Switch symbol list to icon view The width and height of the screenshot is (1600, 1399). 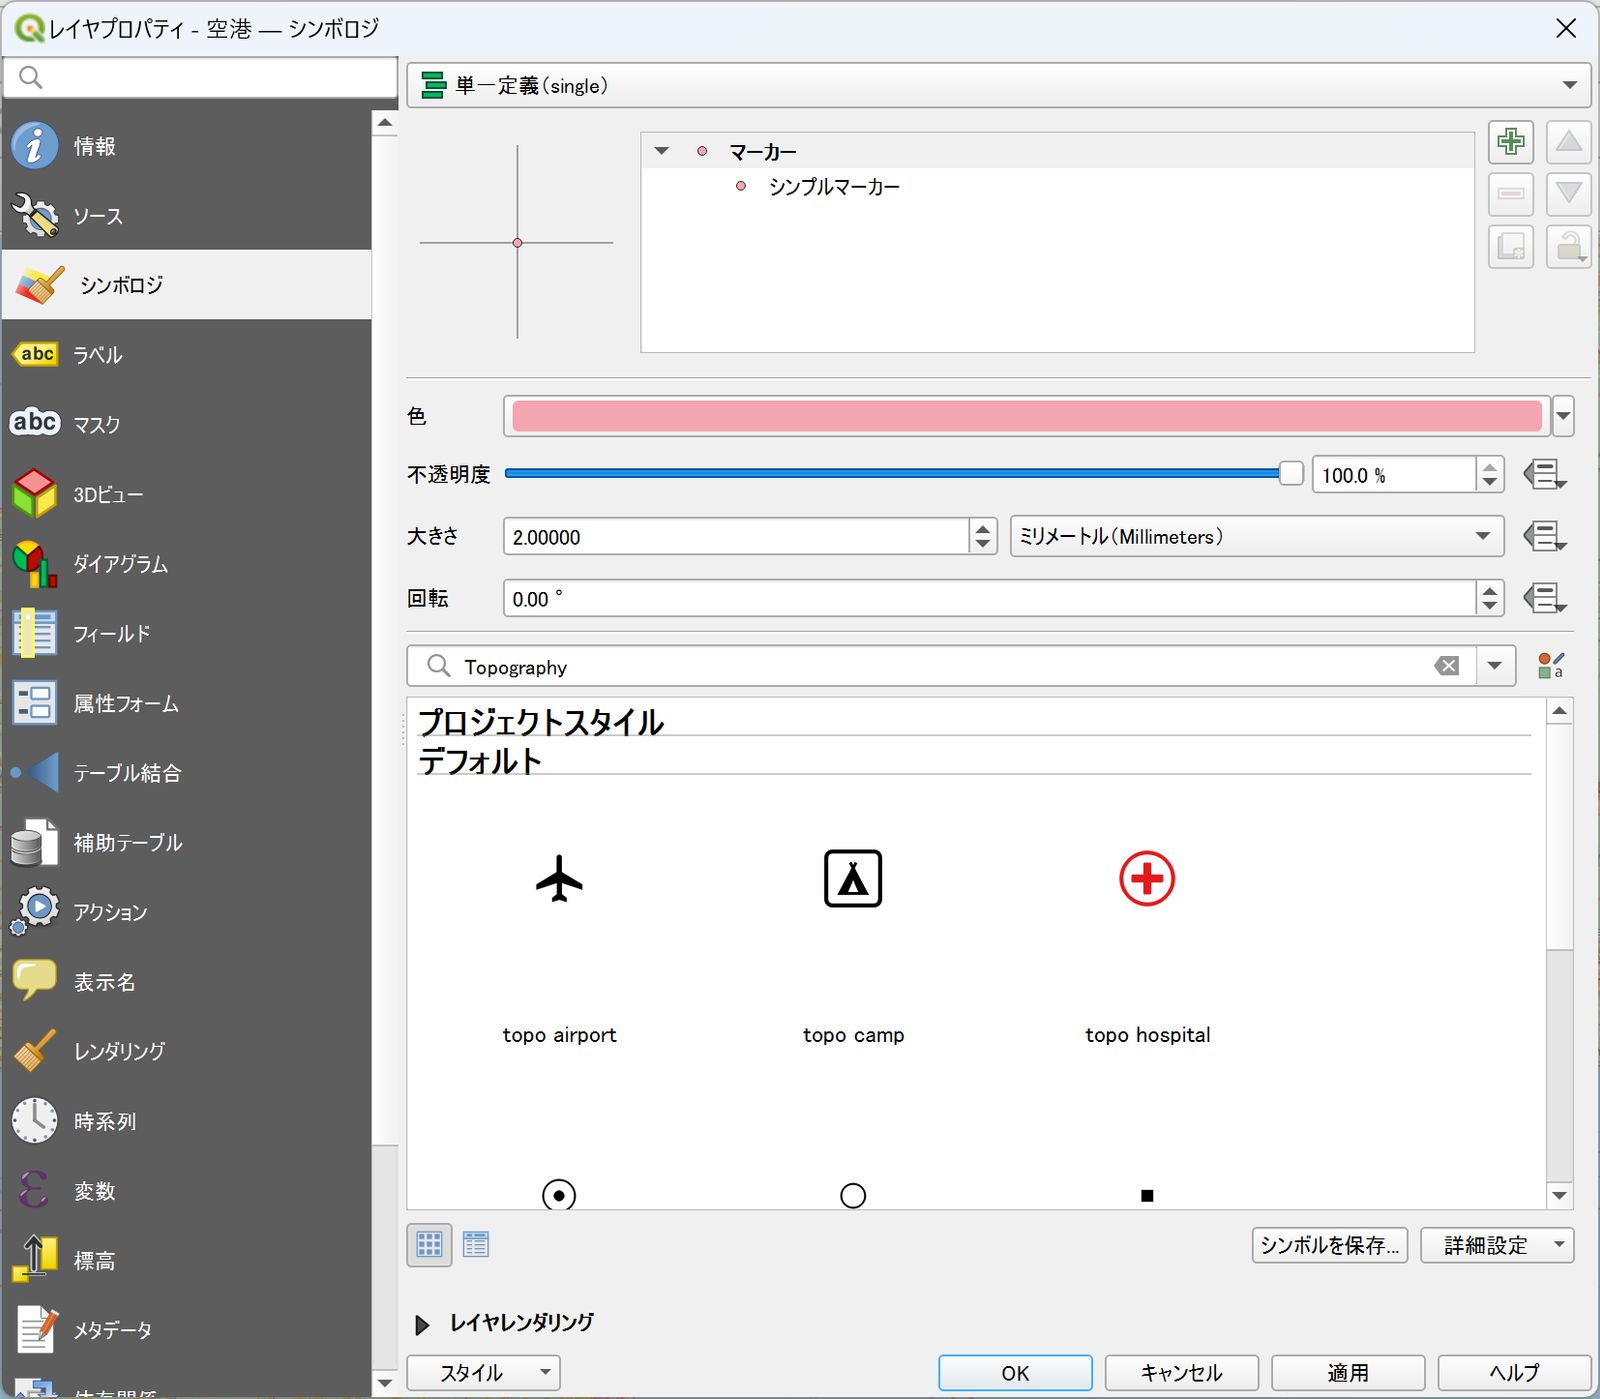pos(429,1245)
